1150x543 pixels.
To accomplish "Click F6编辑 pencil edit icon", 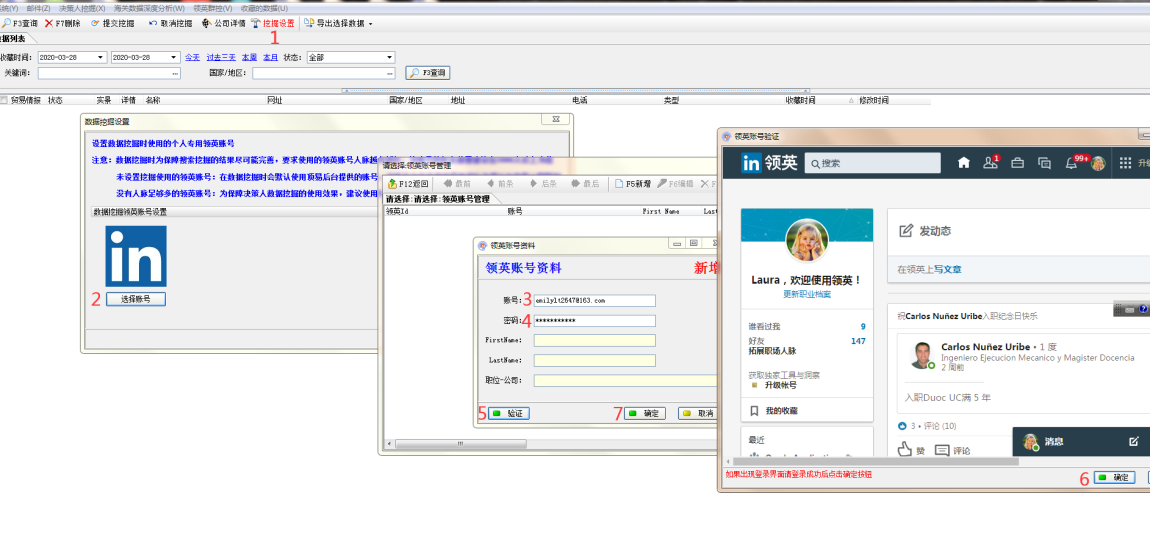I will pos(662,184).
